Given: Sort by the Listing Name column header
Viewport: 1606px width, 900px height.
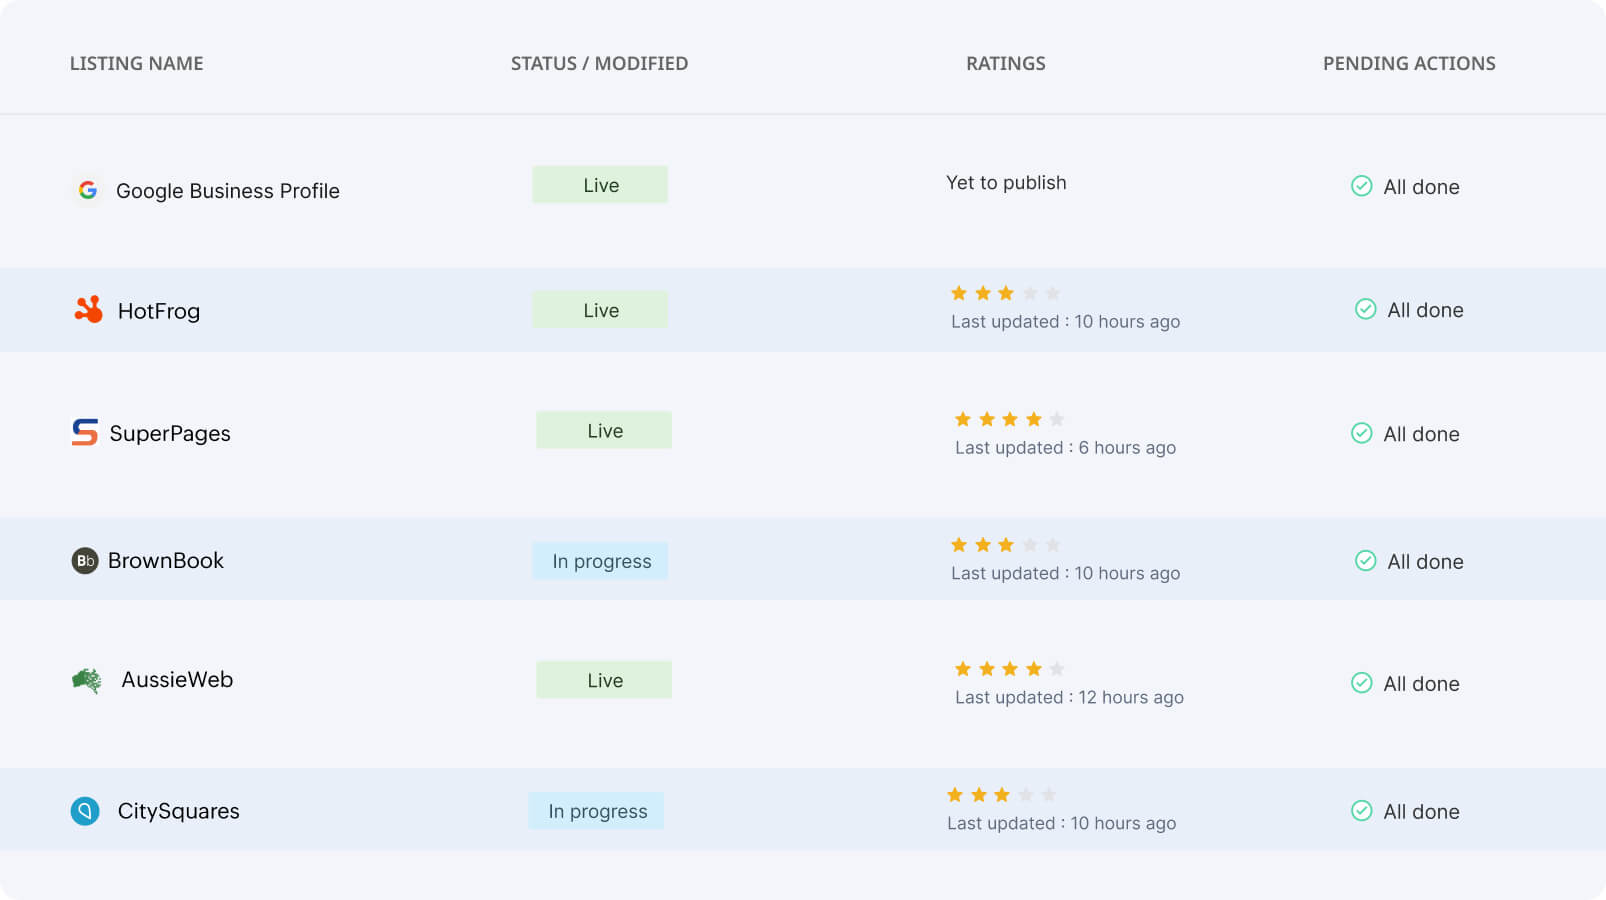Looking at the screenshot, I should click(137, 63).
